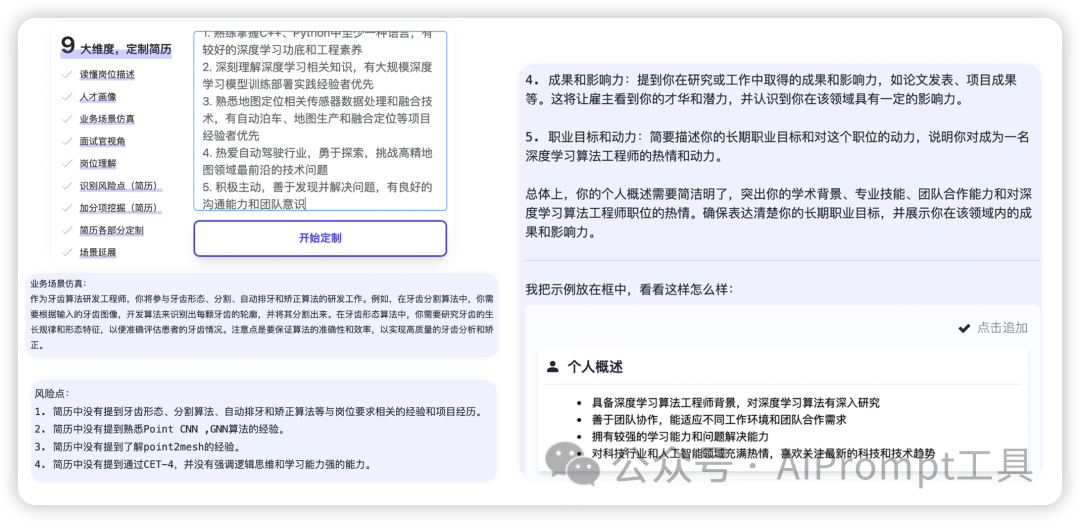
Task: Click risk point 4 mentioning CET-4
Action: pos(203,464)
